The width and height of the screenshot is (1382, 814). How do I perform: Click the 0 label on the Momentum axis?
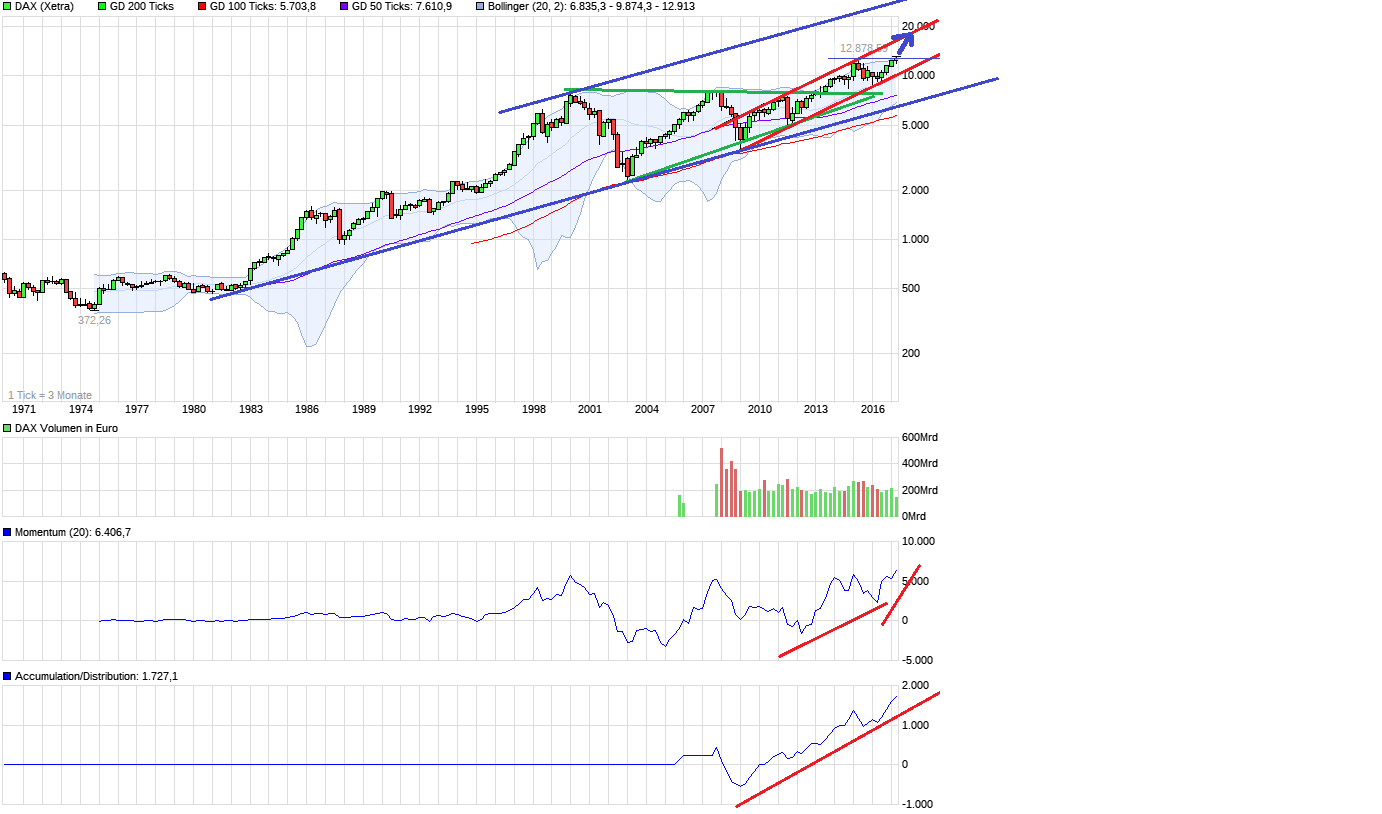(x=905, y=620)
